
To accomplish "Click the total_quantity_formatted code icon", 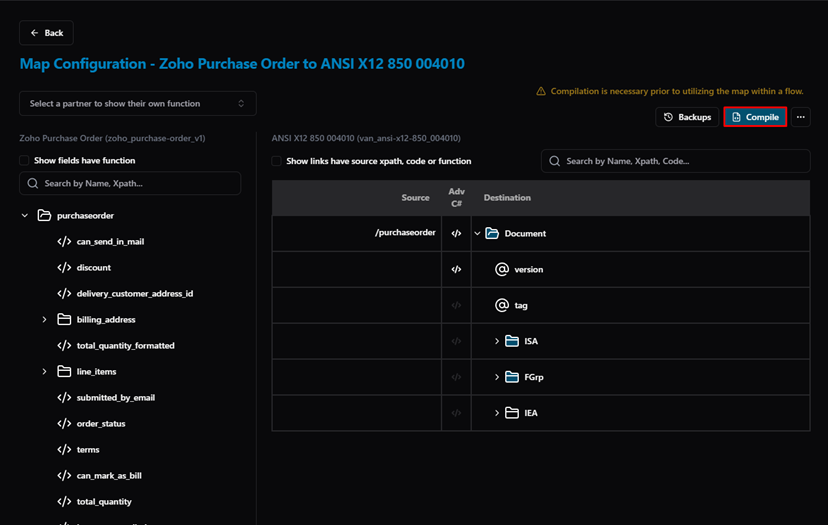I will click(64, 345).
